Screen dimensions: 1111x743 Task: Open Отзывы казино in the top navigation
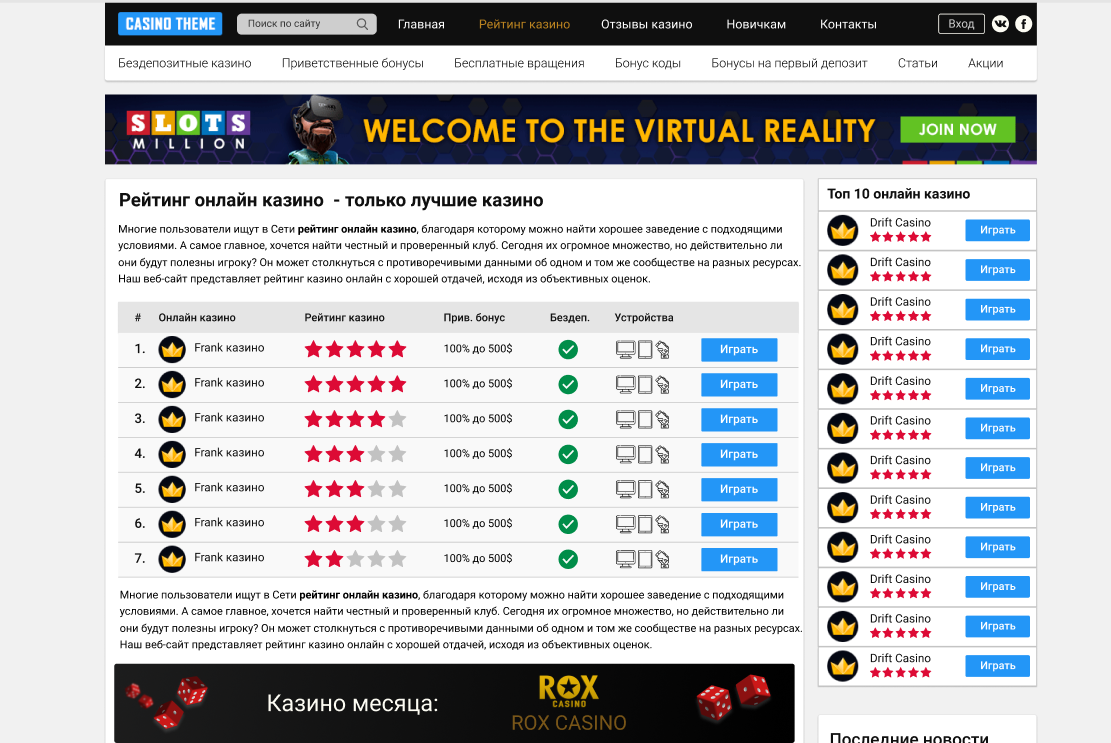tap(646, 24)
